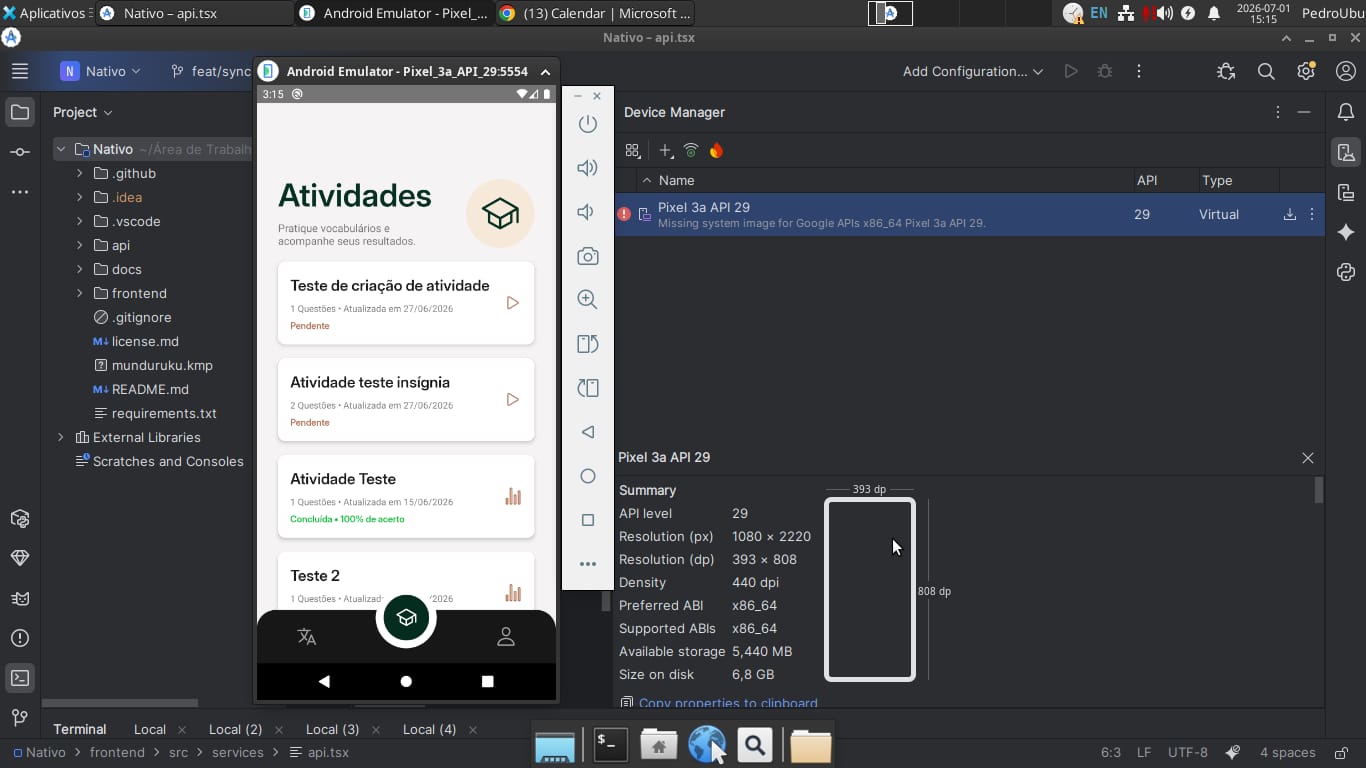Open the terminal icon in the dock
This screenshot has height=768, width=1366.
610,744
